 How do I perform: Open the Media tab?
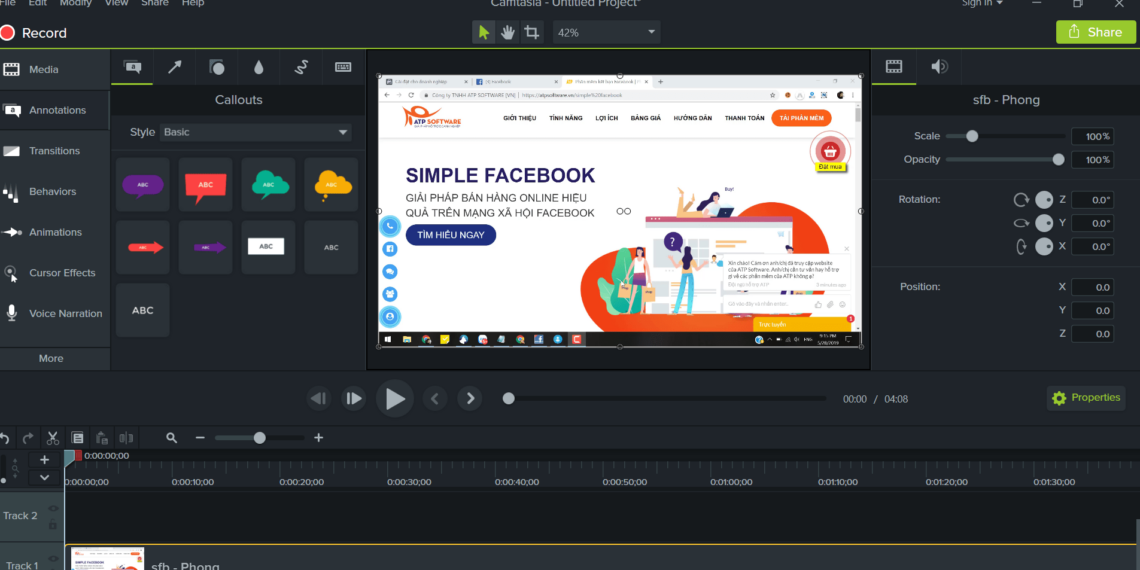coord(55,70)
